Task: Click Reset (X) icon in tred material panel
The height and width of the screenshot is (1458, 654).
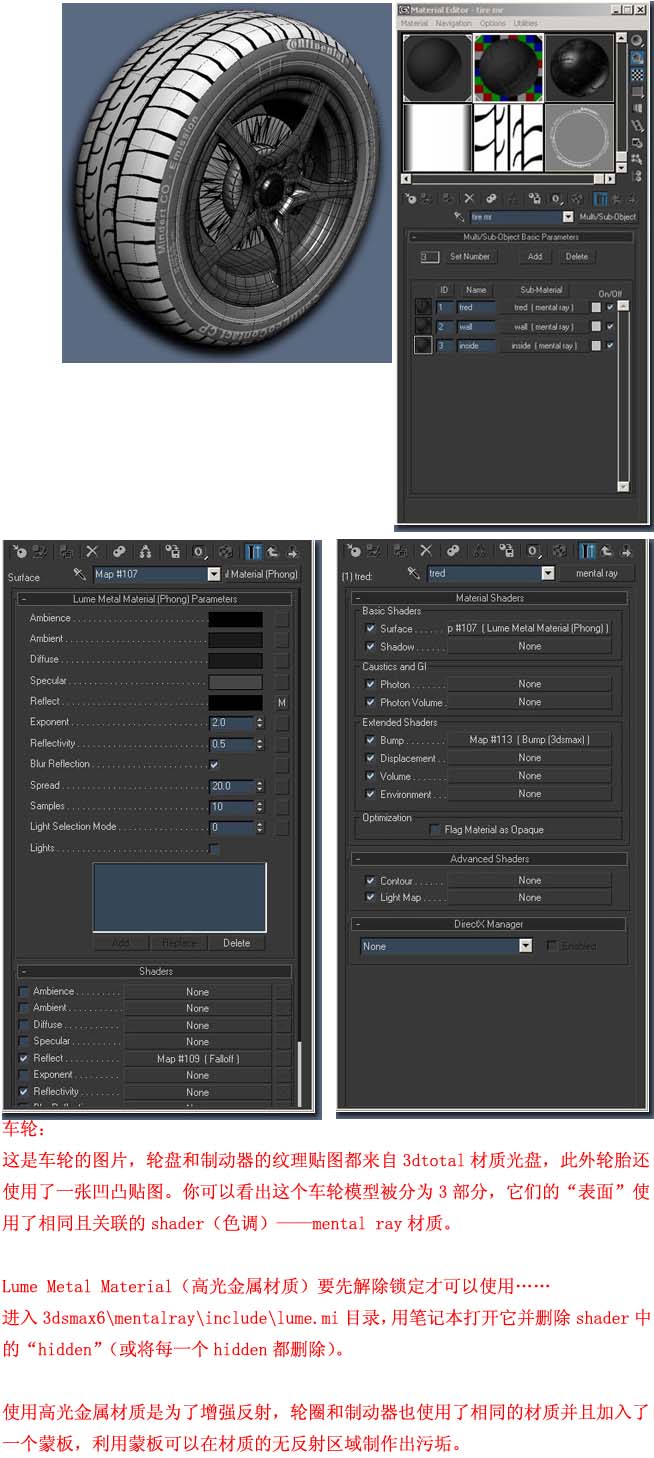Action: 426,550
